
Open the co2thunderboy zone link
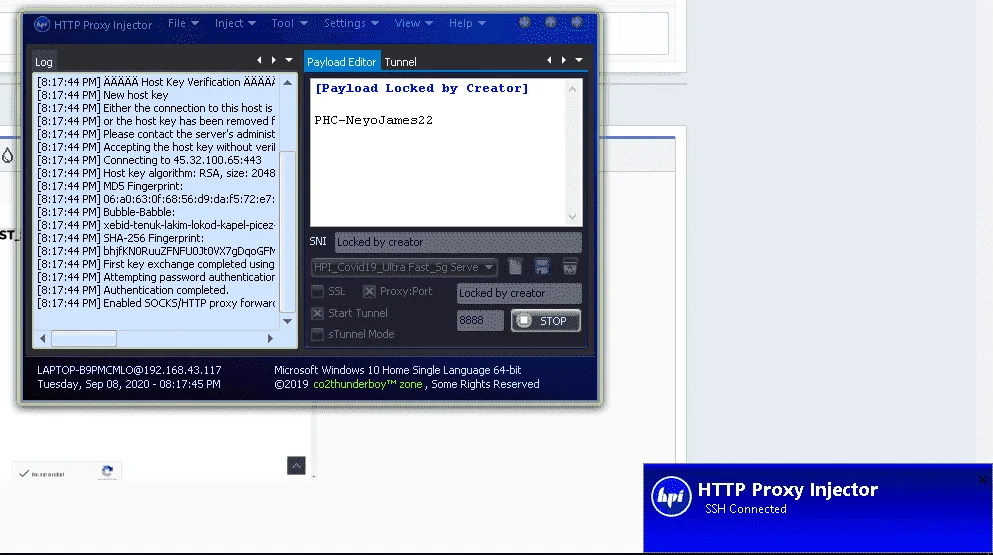click(367, 384)
